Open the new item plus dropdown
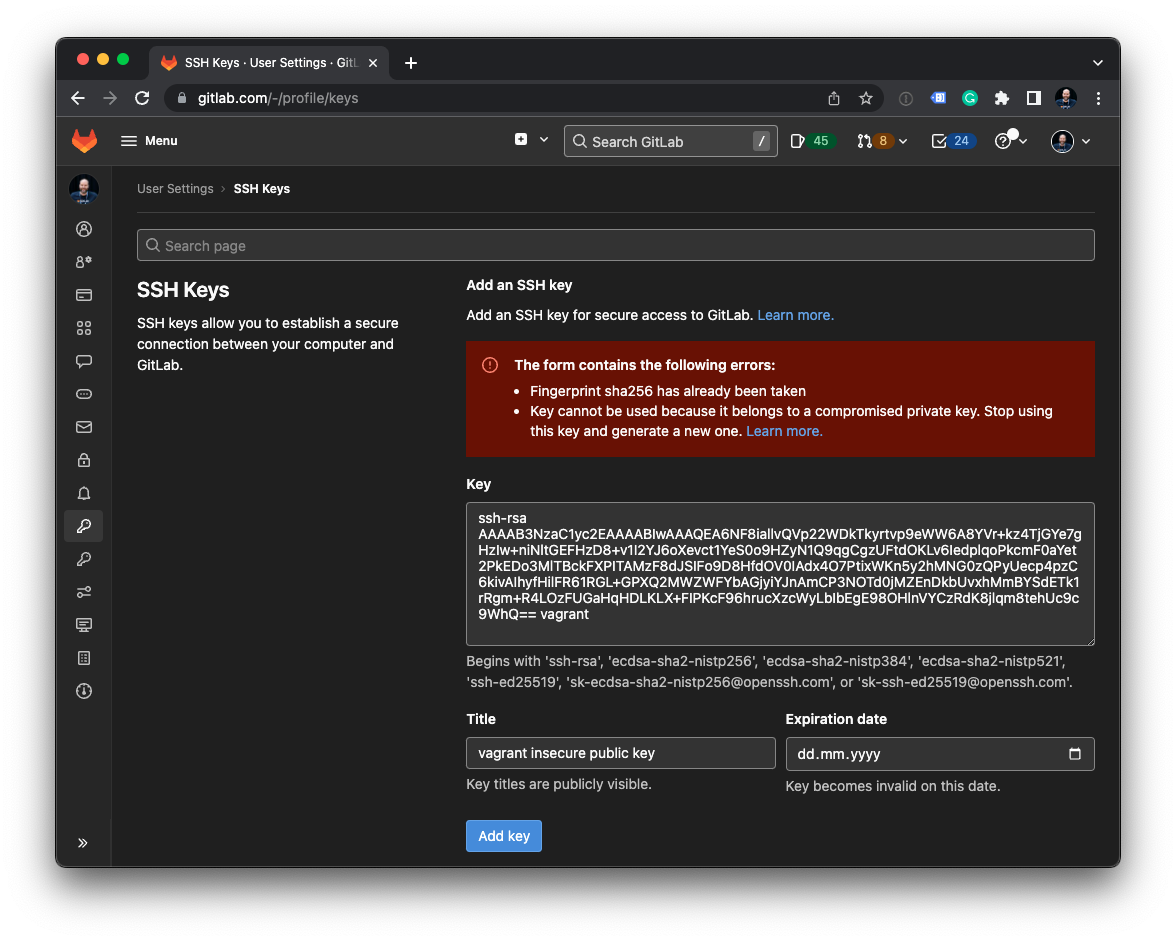The image size is (1176, 941). tap(530, 140)
